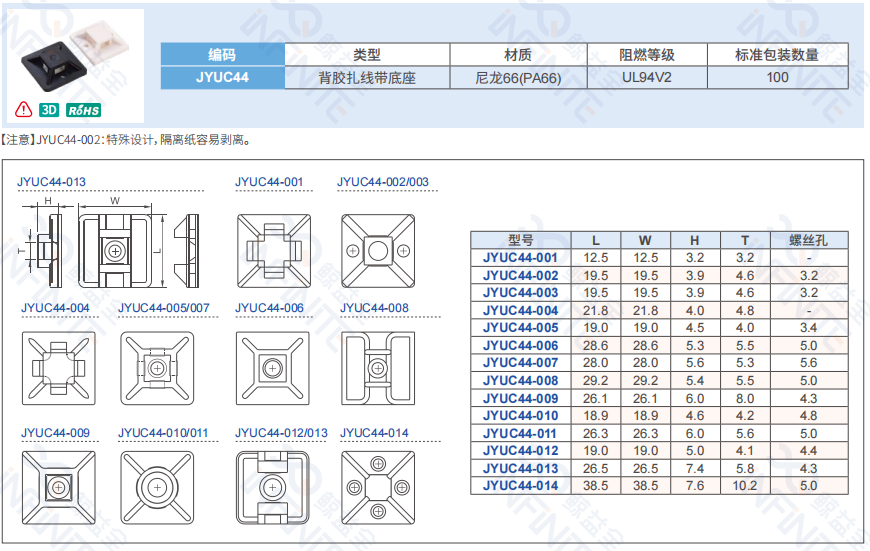Click the red warning triangle icon
This screenshot has height=551, width=870.
coord(24,109)
